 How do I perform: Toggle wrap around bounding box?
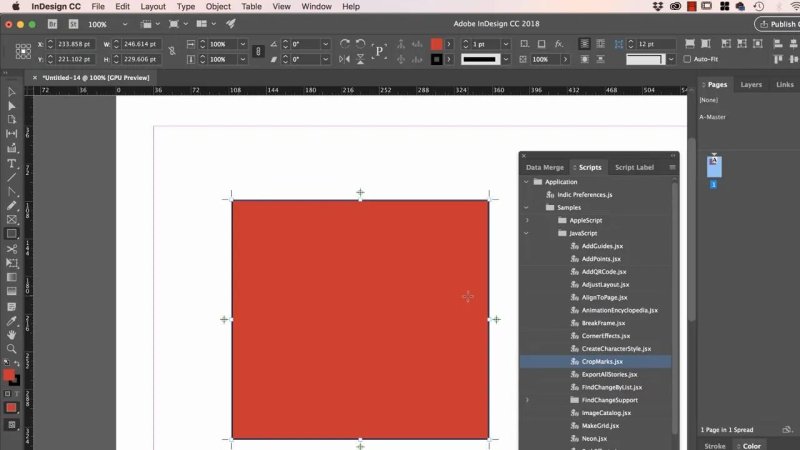click(601, 44)
